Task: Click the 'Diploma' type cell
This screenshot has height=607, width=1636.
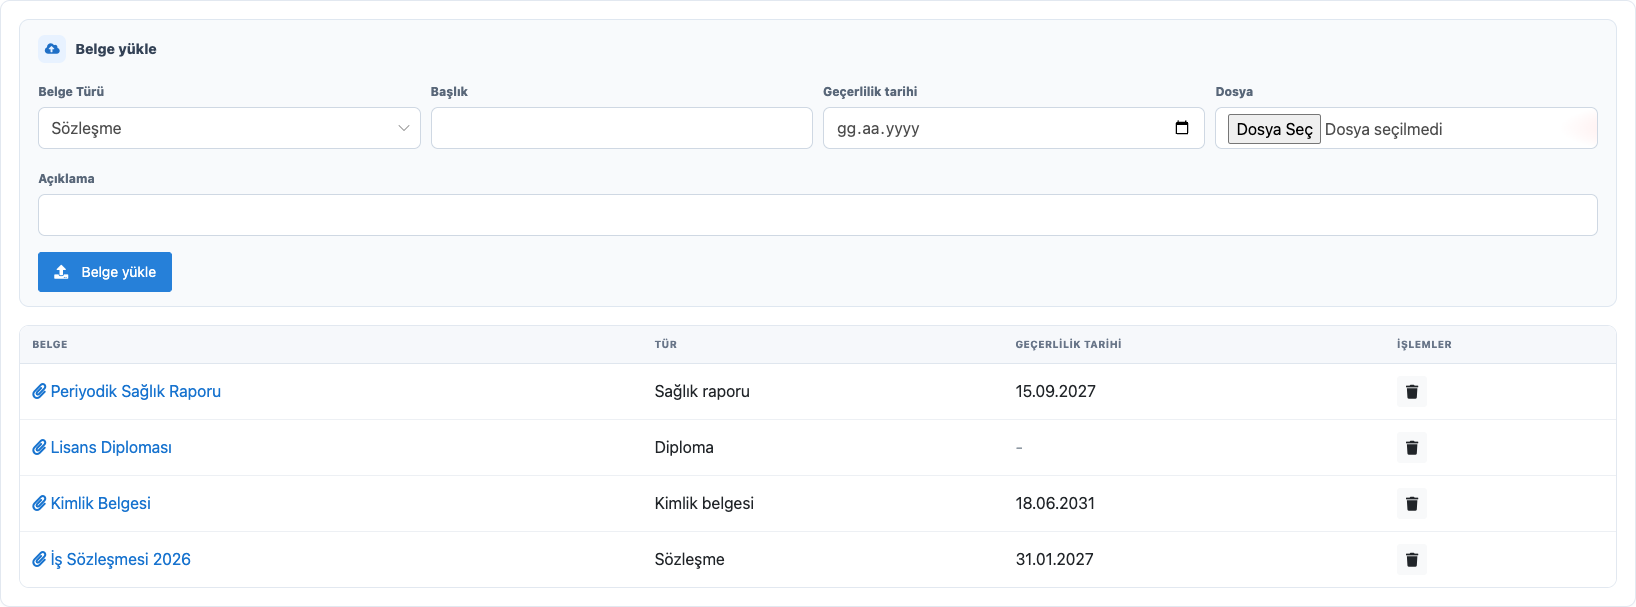Action: pyautogui.click(x=684, y=447)
